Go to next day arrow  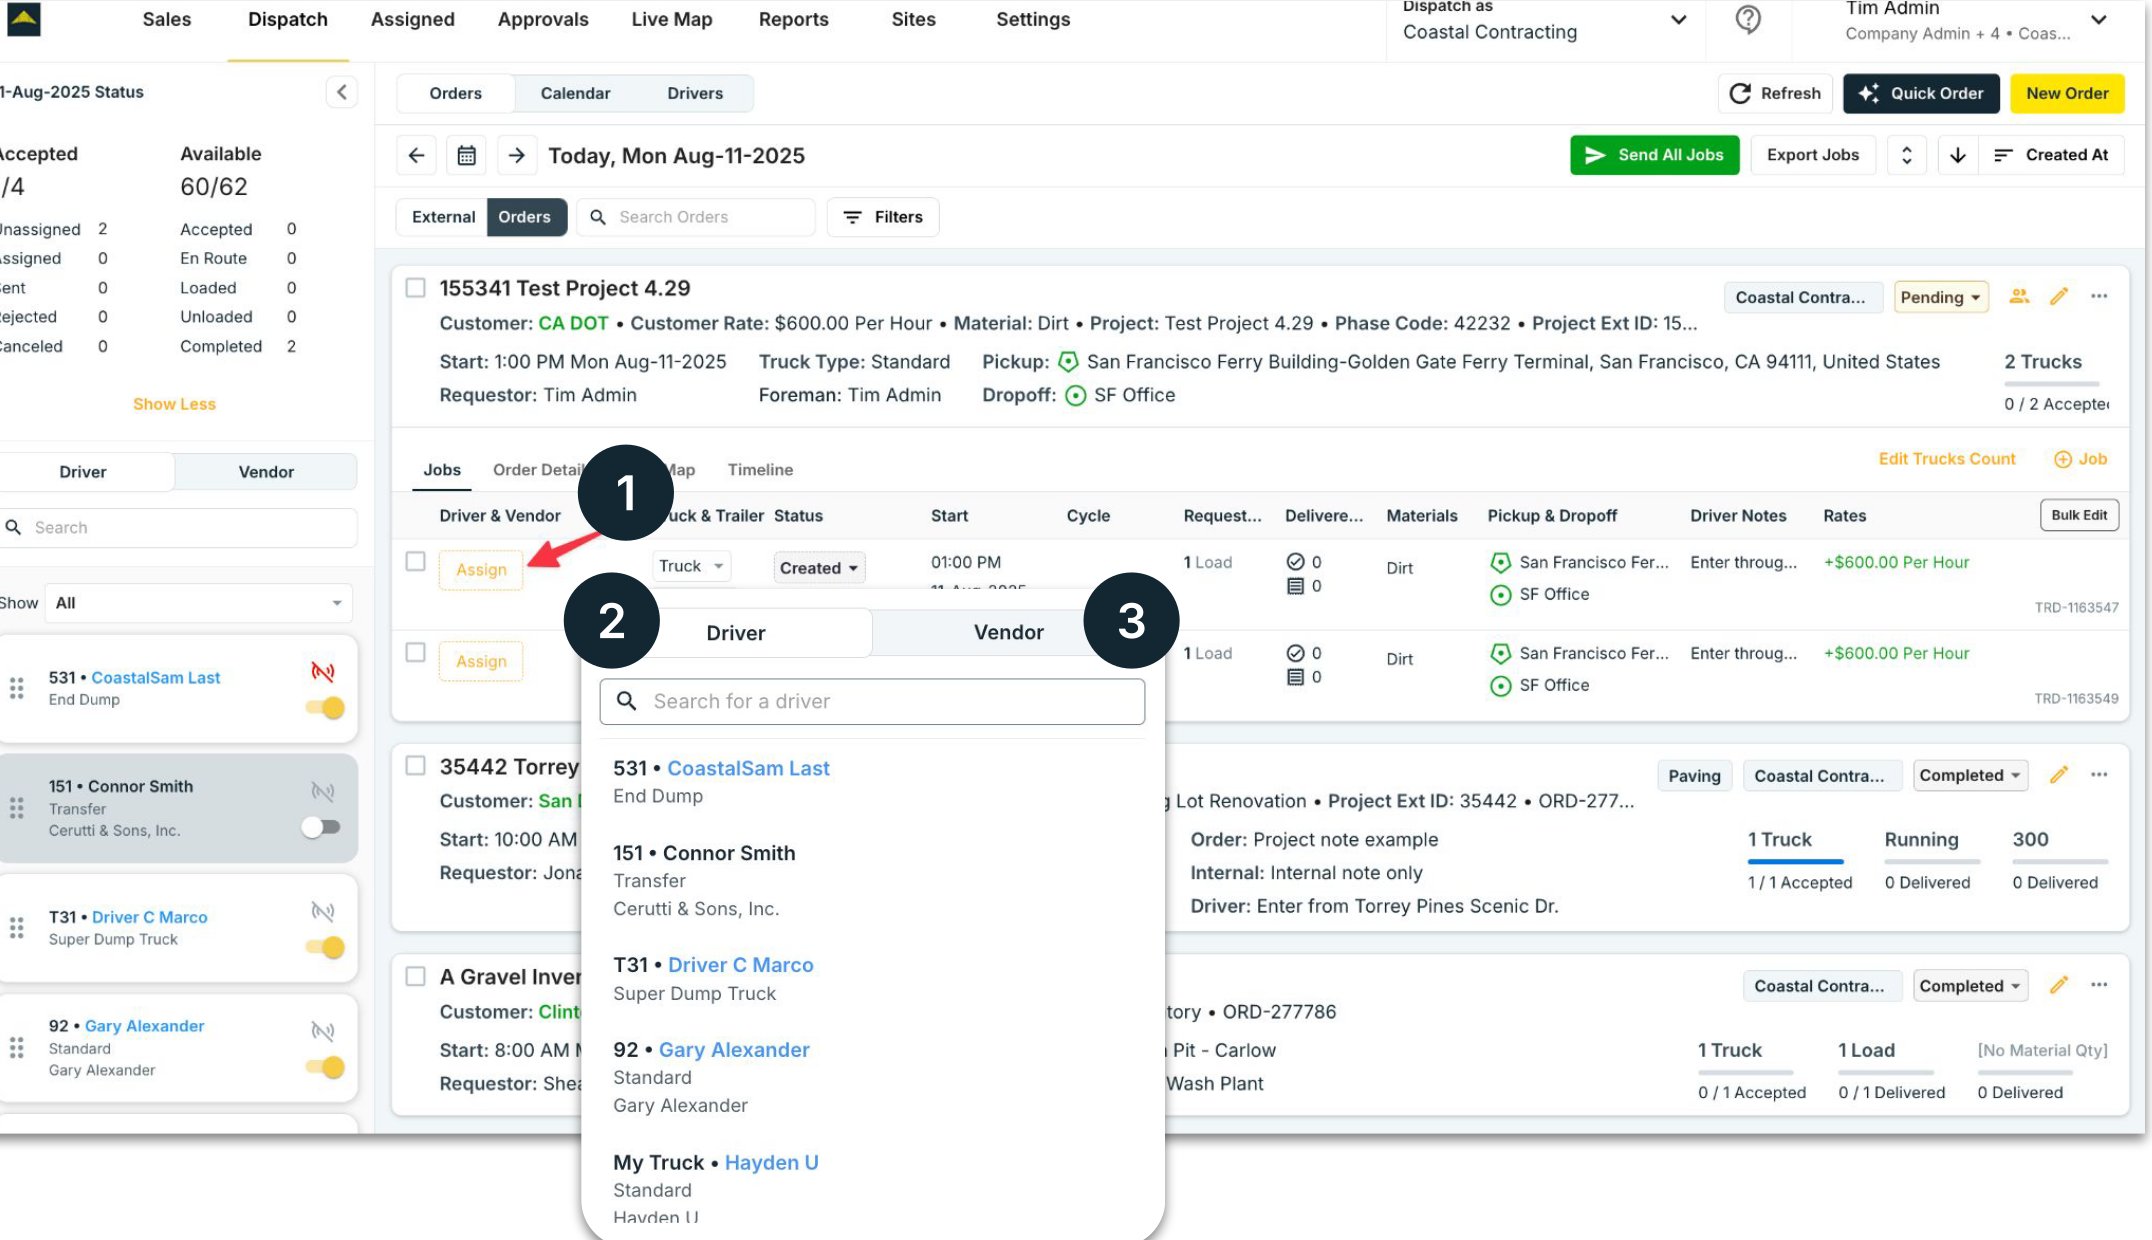516,155
